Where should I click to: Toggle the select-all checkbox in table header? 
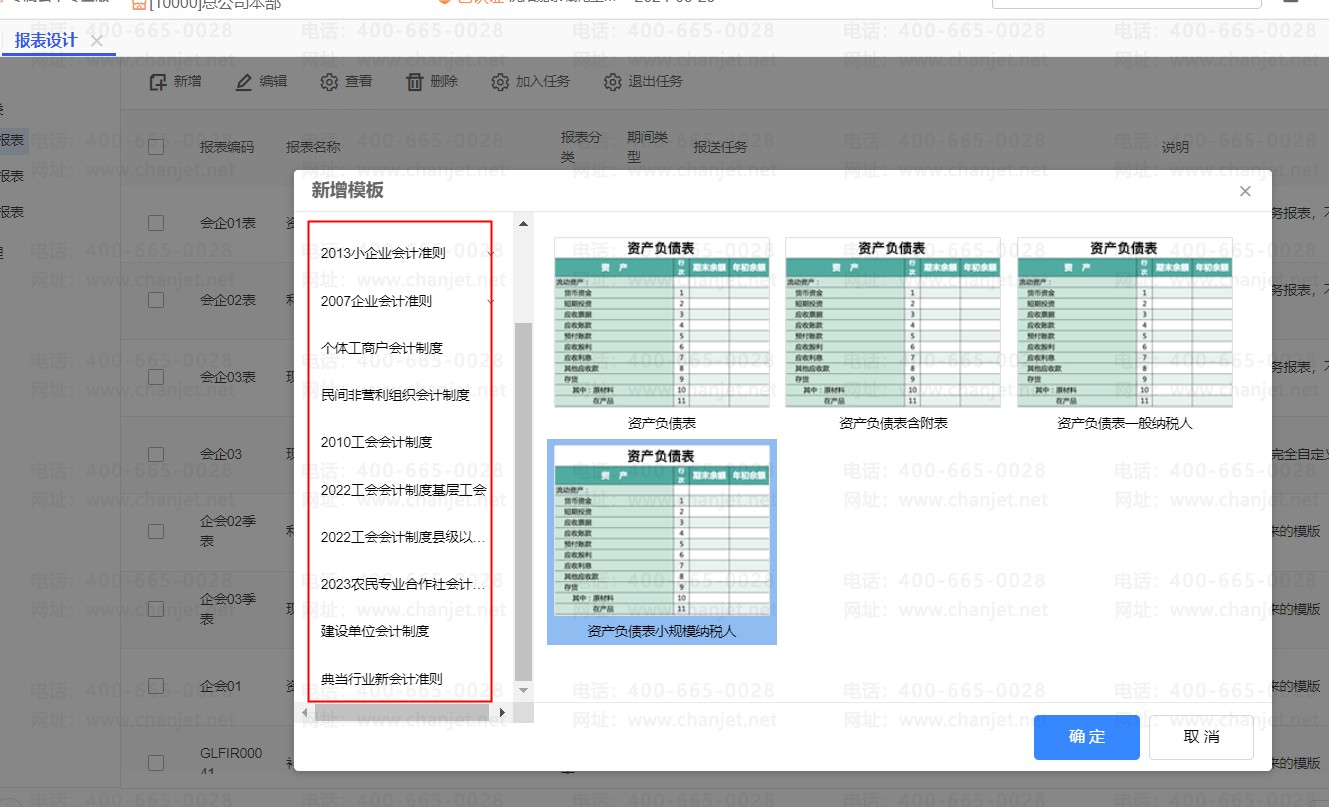(156, 147)
